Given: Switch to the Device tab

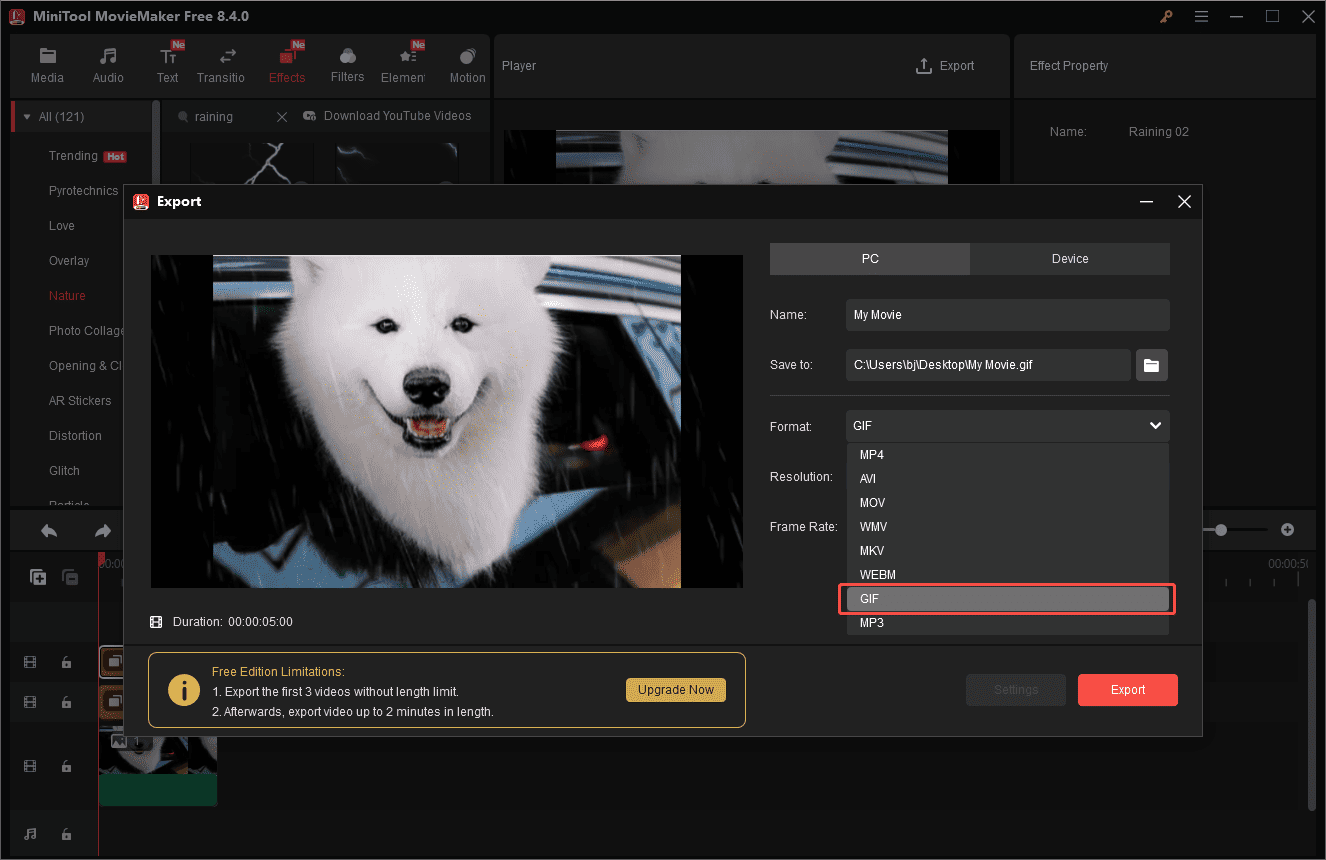Looking at the screenshot, I should point(1069,258).
